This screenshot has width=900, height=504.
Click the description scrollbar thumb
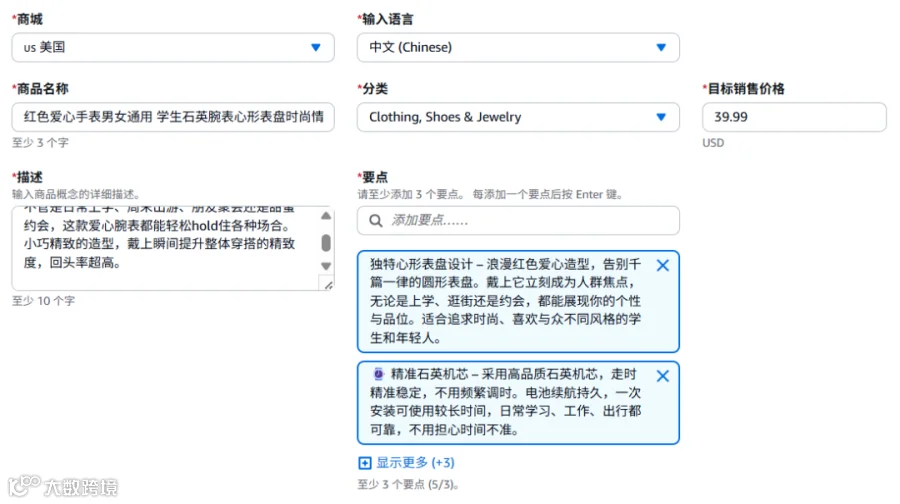click(x=326, y=243)
